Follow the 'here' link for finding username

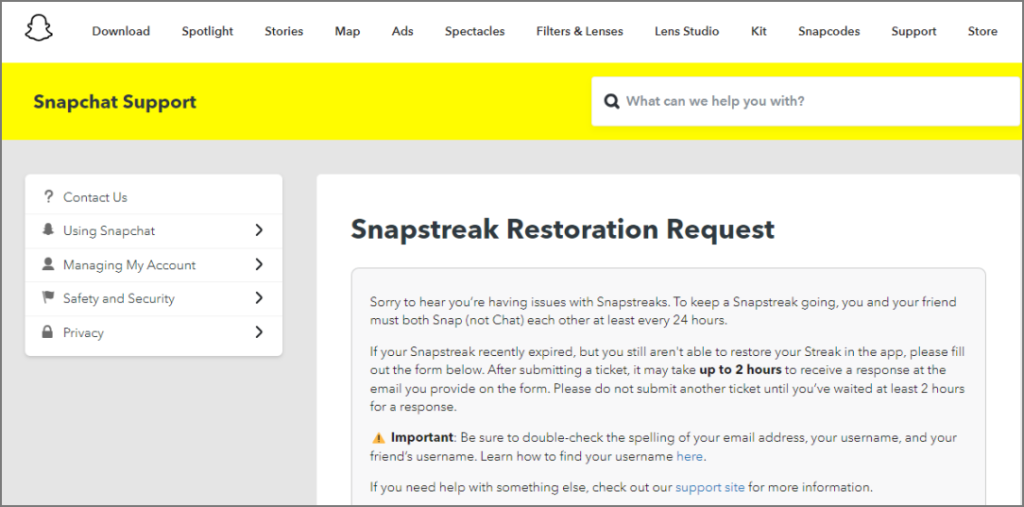[x=690, y=457]
